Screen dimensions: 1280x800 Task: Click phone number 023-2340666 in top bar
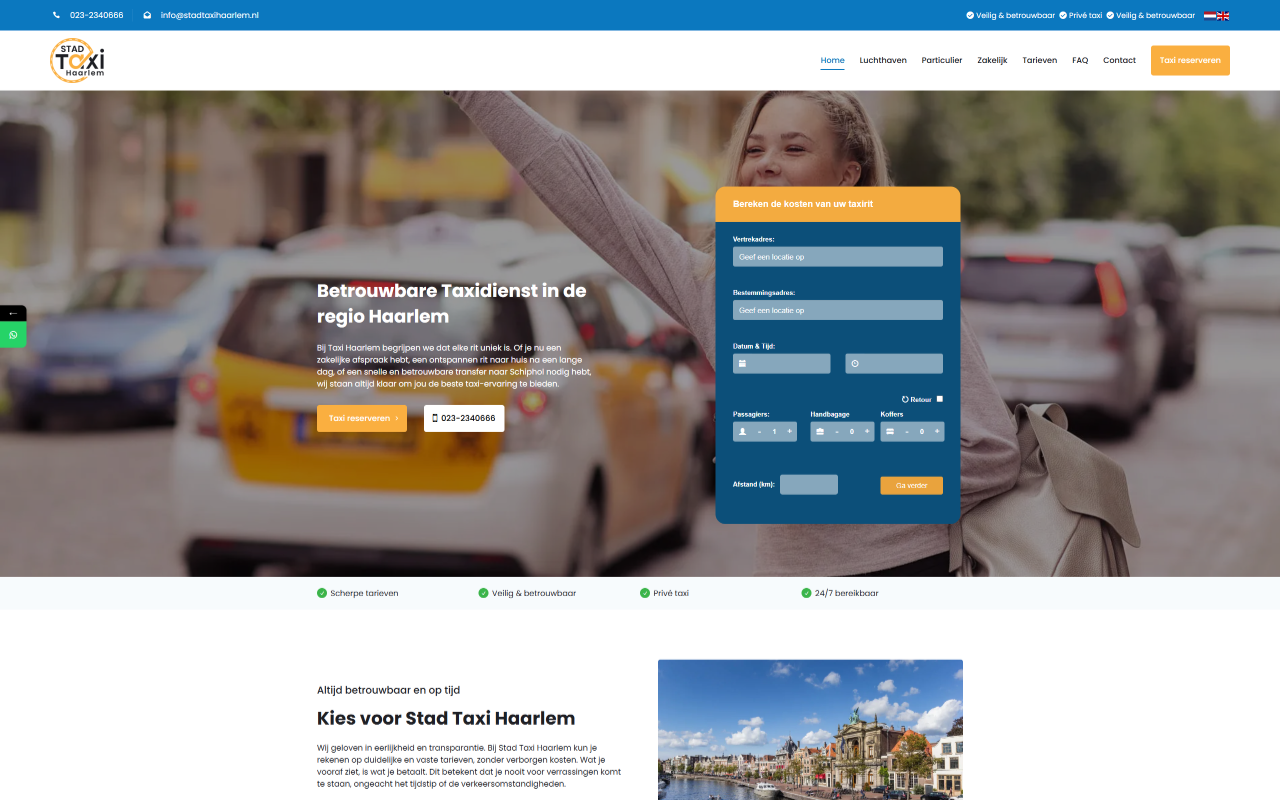pyautogui.click(x=97, y=15)
